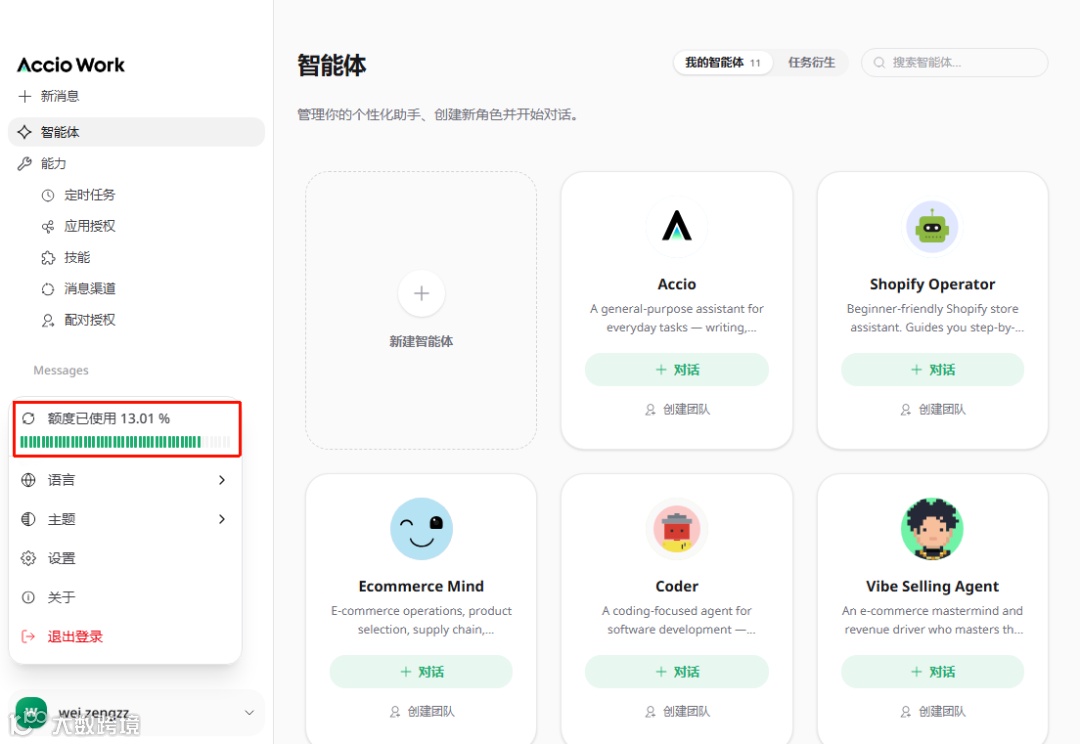Start a 对话 with Vibe Selling Agent
This screenshot has width=1080, height=744.
click(932, 672)
